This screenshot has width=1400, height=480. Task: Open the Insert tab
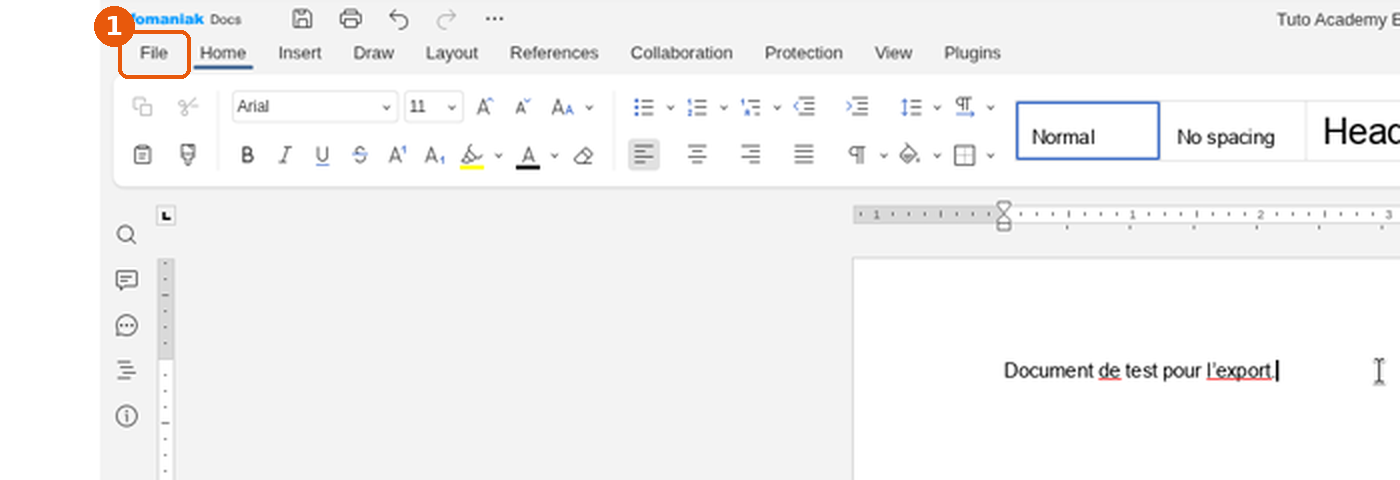[300, 53]
